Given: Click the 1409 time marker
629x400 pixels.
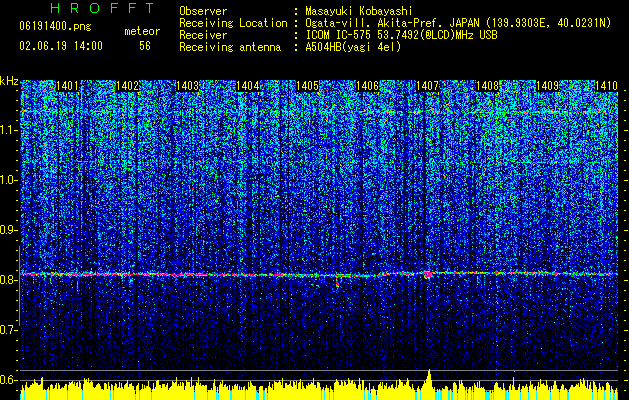Looking at the screenshot, I should pos(547,86).
